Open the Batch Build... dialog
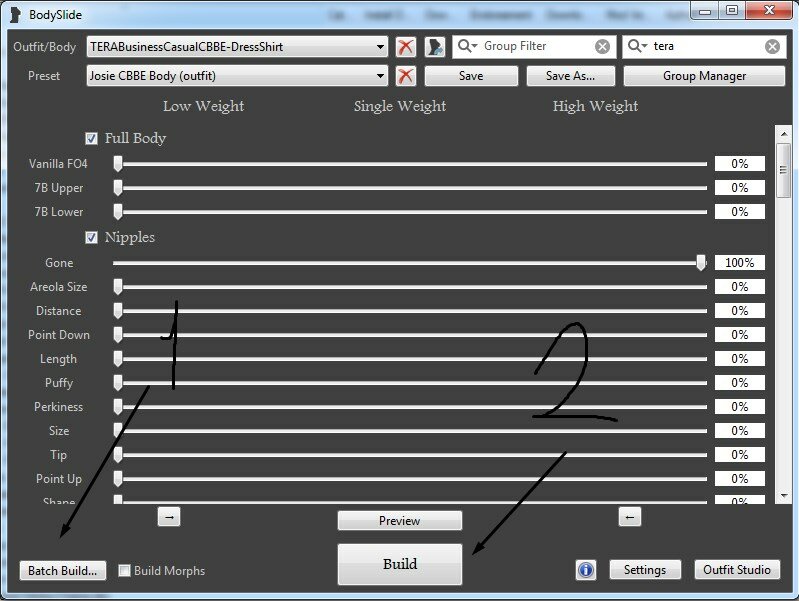Image resolution: width=799 pixels, height=601 pixels. pos(63,570)
